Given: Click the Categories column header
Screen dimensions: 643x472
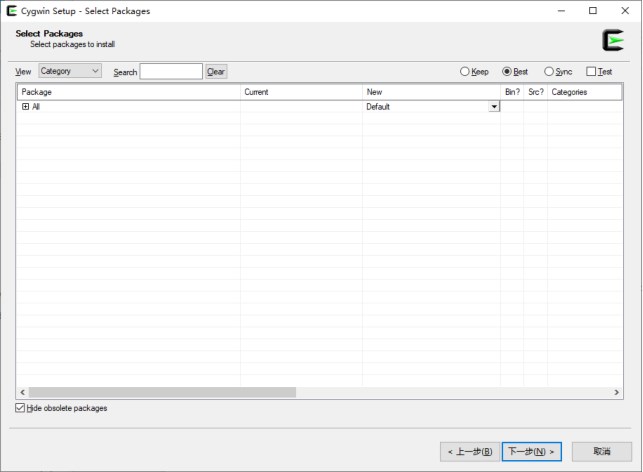Looking at the screenshot, I should pos(585,92).
